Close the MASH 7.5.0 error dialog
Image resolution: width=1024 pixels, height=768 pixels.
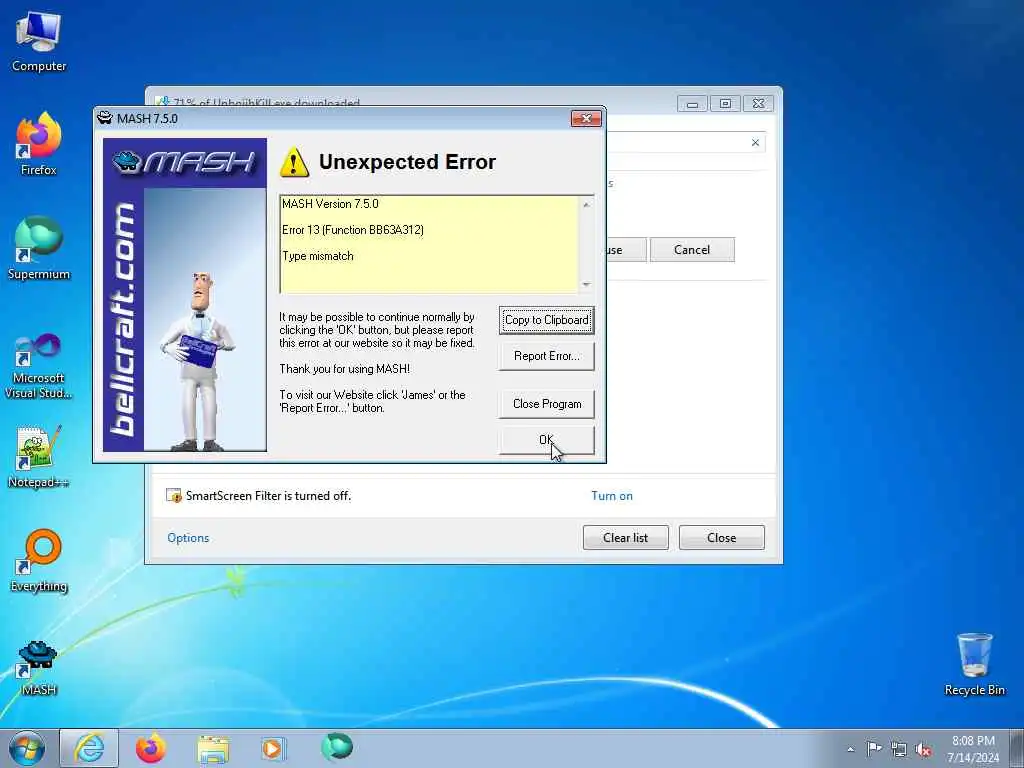pyautogui.click(x=586, y=118)
